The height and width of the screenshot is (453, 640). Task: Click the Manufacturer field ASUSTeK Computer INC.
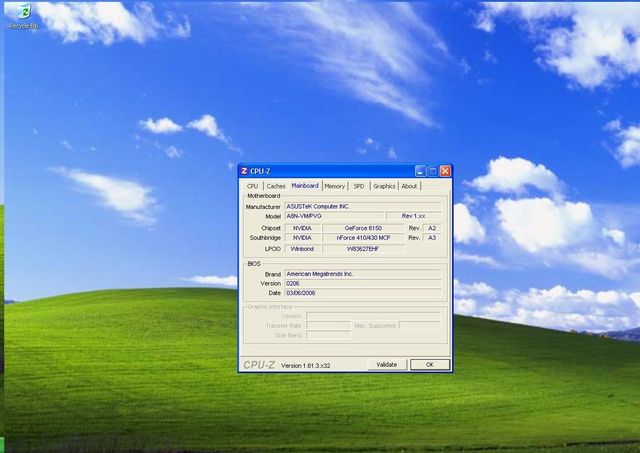point(362,207)
